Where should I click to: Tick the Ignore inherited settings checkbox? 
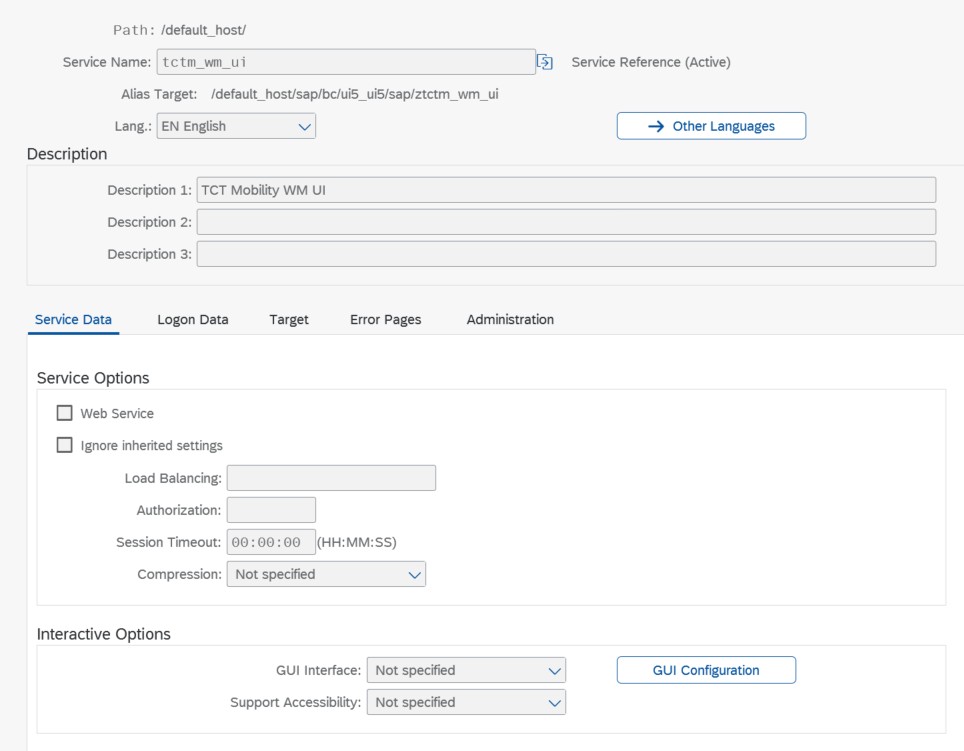pos(65,445)
